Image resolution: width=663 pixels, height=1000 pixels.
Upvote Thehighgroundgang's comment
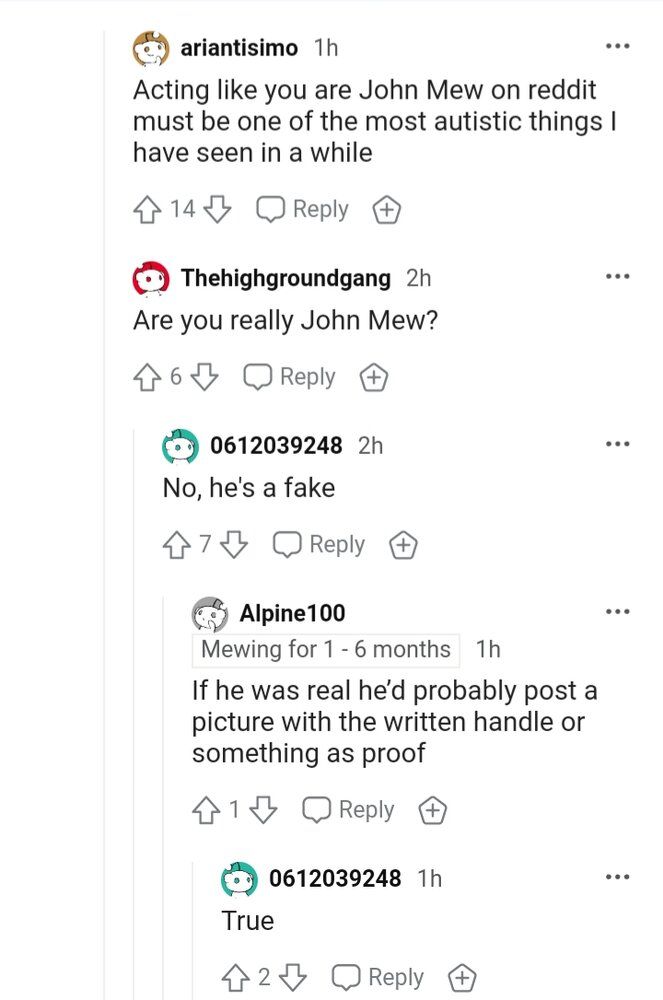[147, 377]
